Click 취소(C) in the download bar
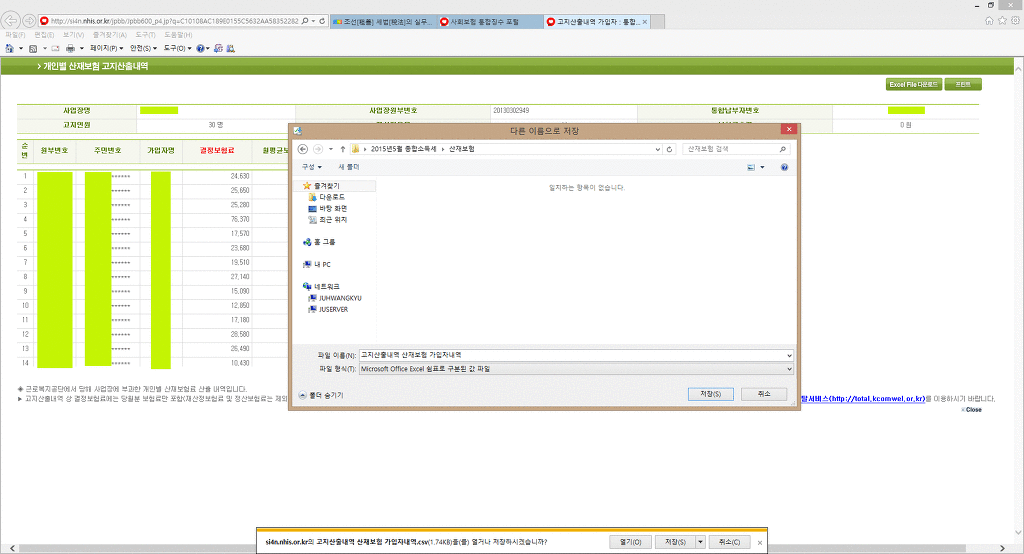The height and width of the screenshot is (554, 1024). 729,542
